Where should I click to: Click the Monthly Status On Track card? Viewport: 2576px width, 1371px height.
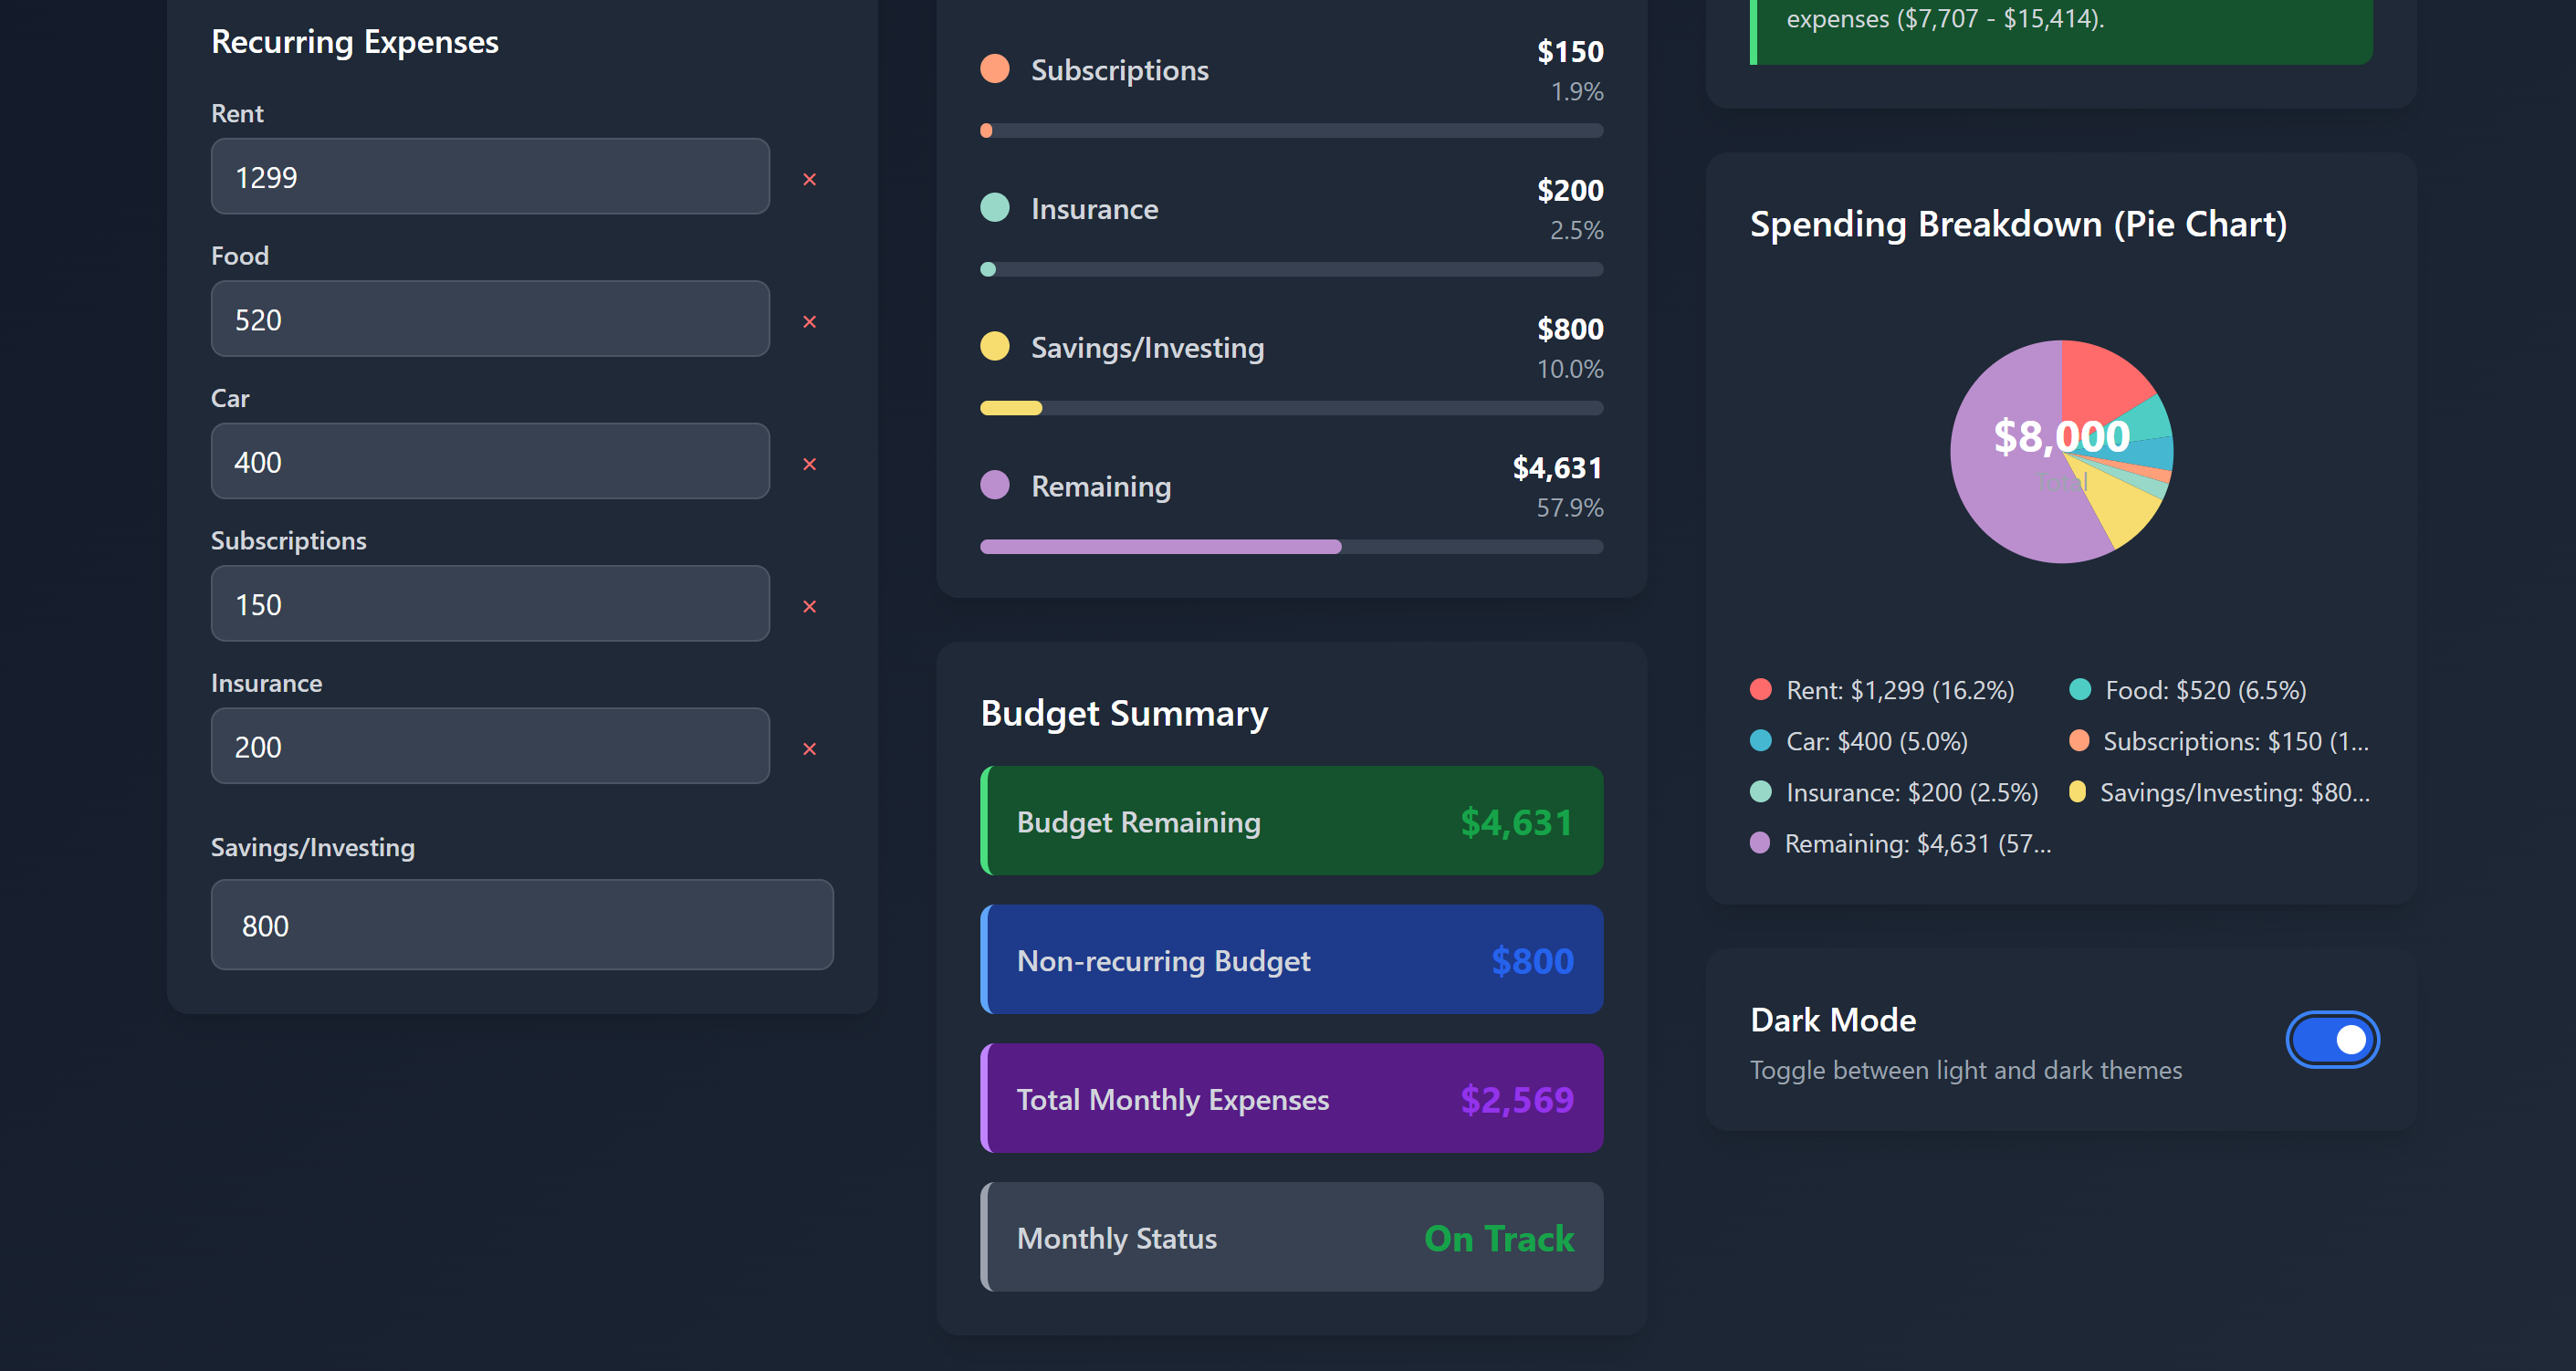[1291, 1238]
